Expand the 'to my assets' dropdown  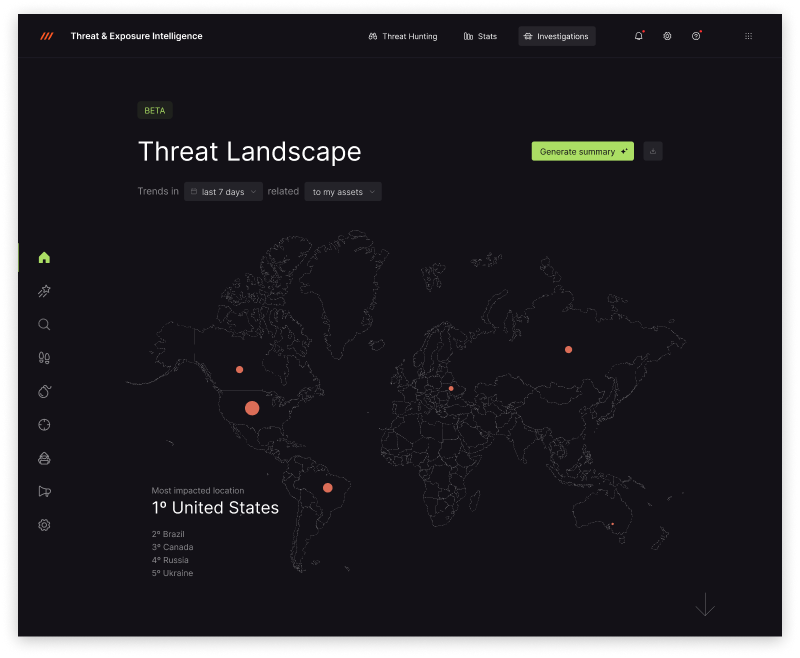click(x=343, y=192)
